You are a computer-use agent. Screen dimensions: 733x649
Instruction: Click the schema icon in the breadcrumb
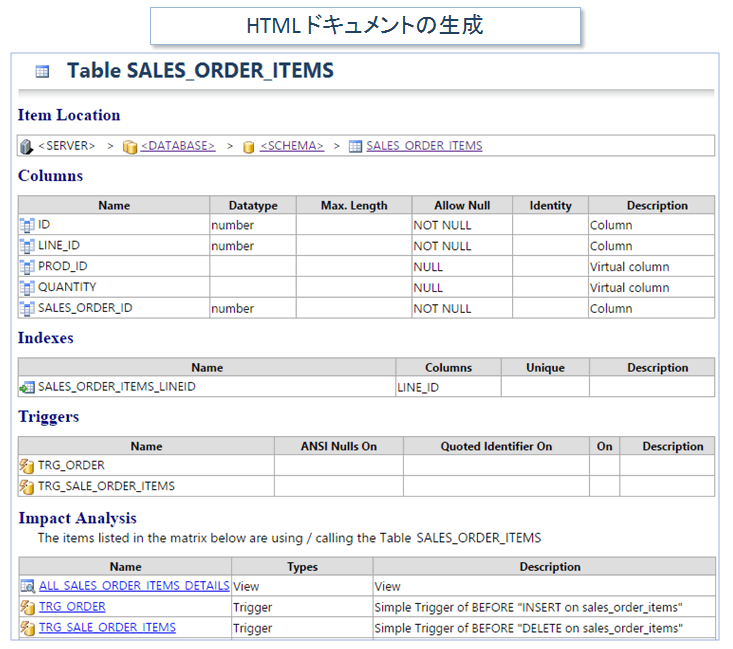click(x=249, y=146)
